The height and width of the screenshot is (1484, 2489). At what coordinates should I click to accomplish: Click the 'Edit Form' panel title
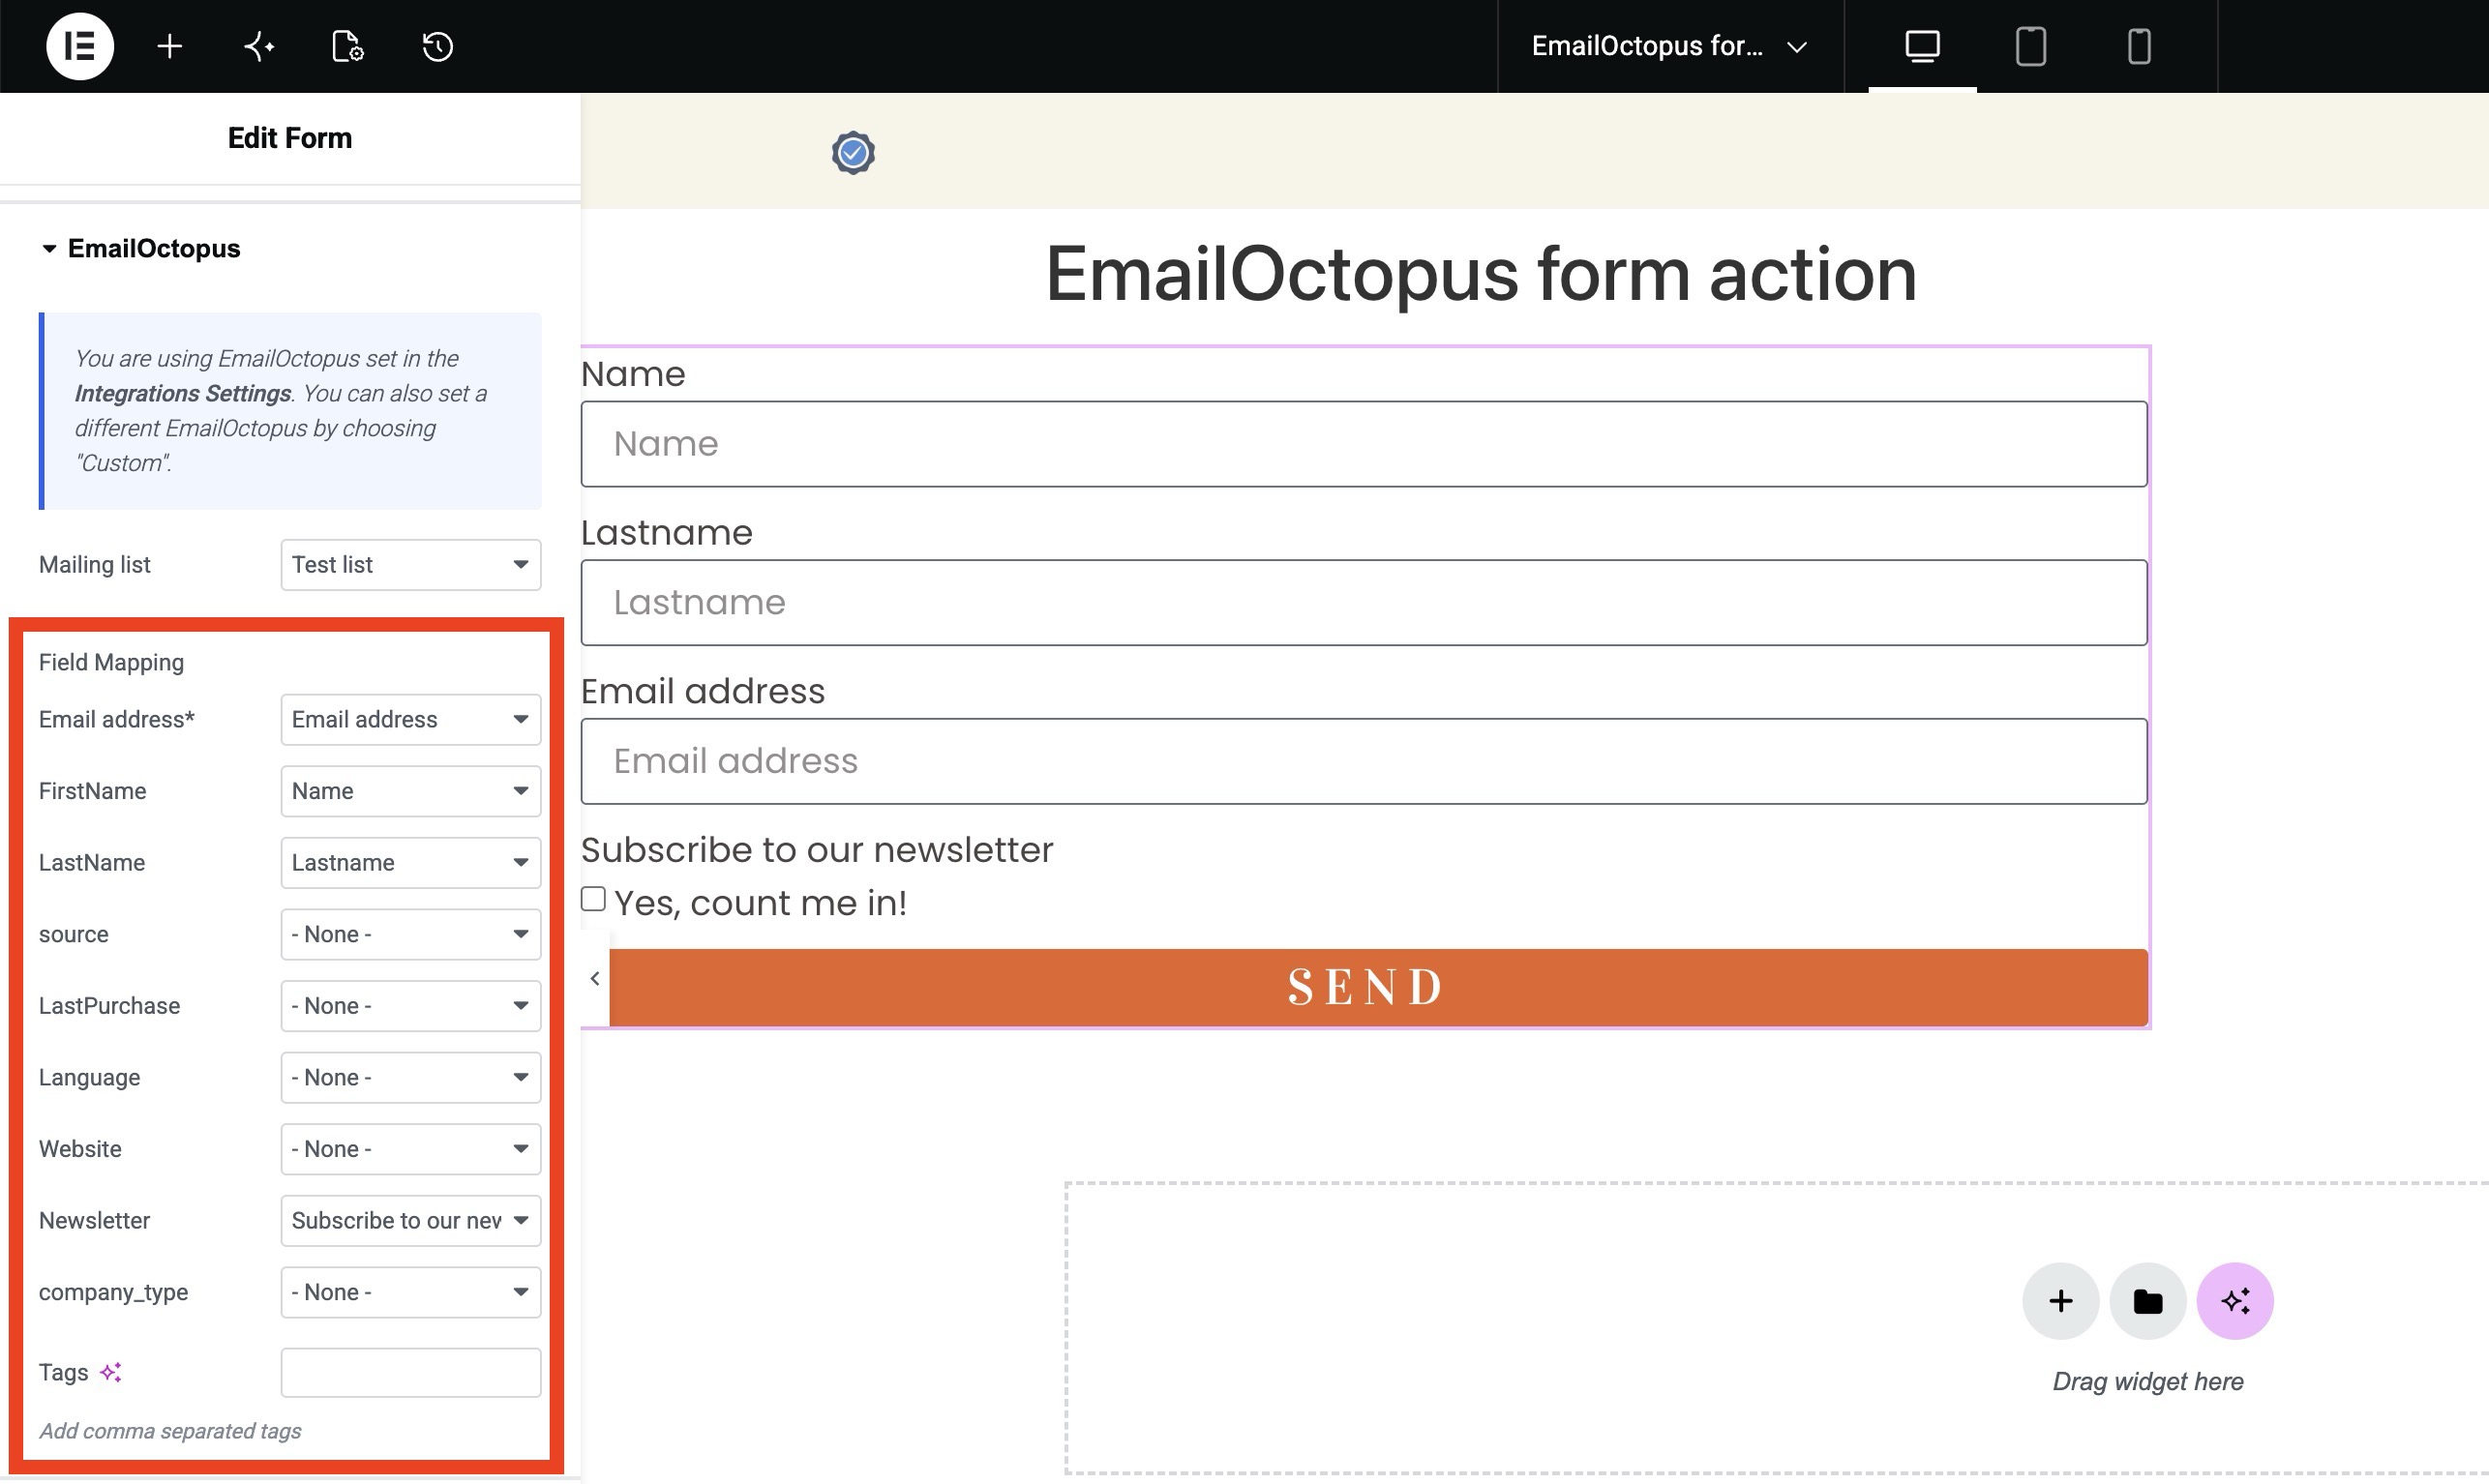point(290,138)
